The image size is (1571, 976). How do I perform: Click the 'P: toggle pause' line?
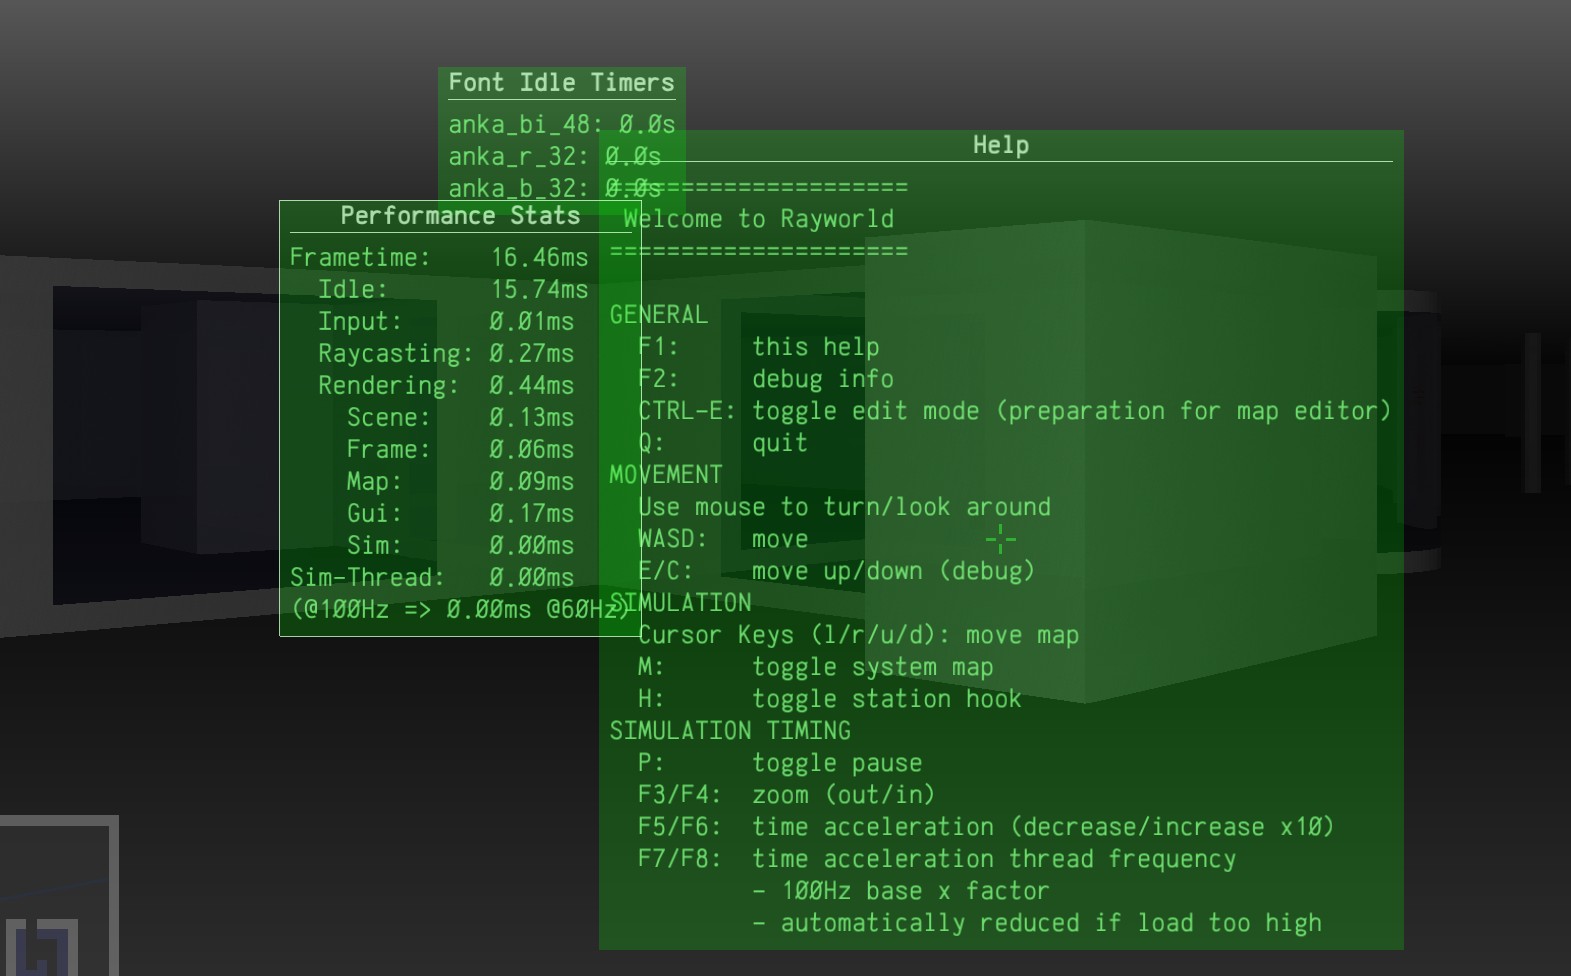780,763
